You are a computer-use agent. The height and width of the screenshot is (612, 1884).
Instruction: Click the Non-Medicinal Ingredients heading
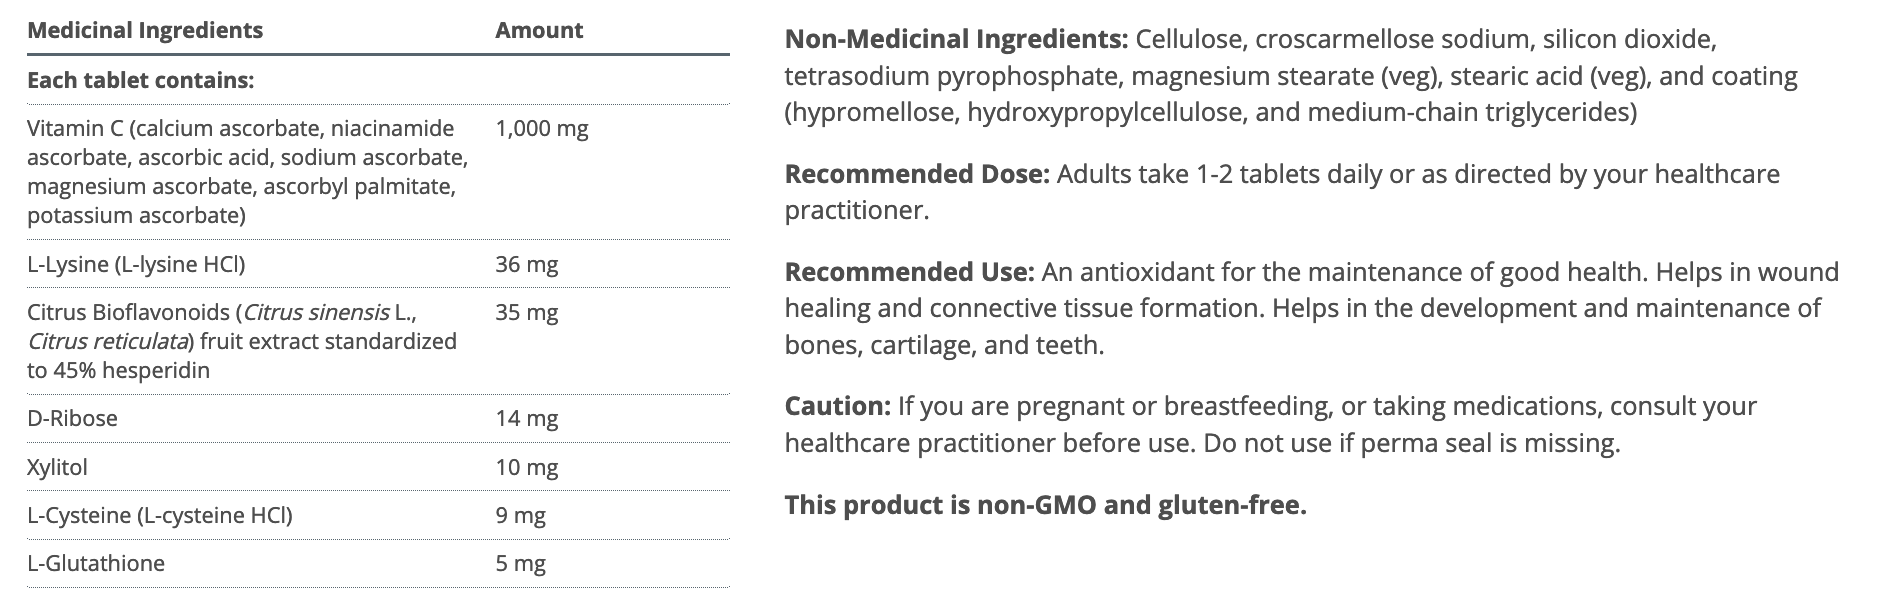click(x=956, y=40)
